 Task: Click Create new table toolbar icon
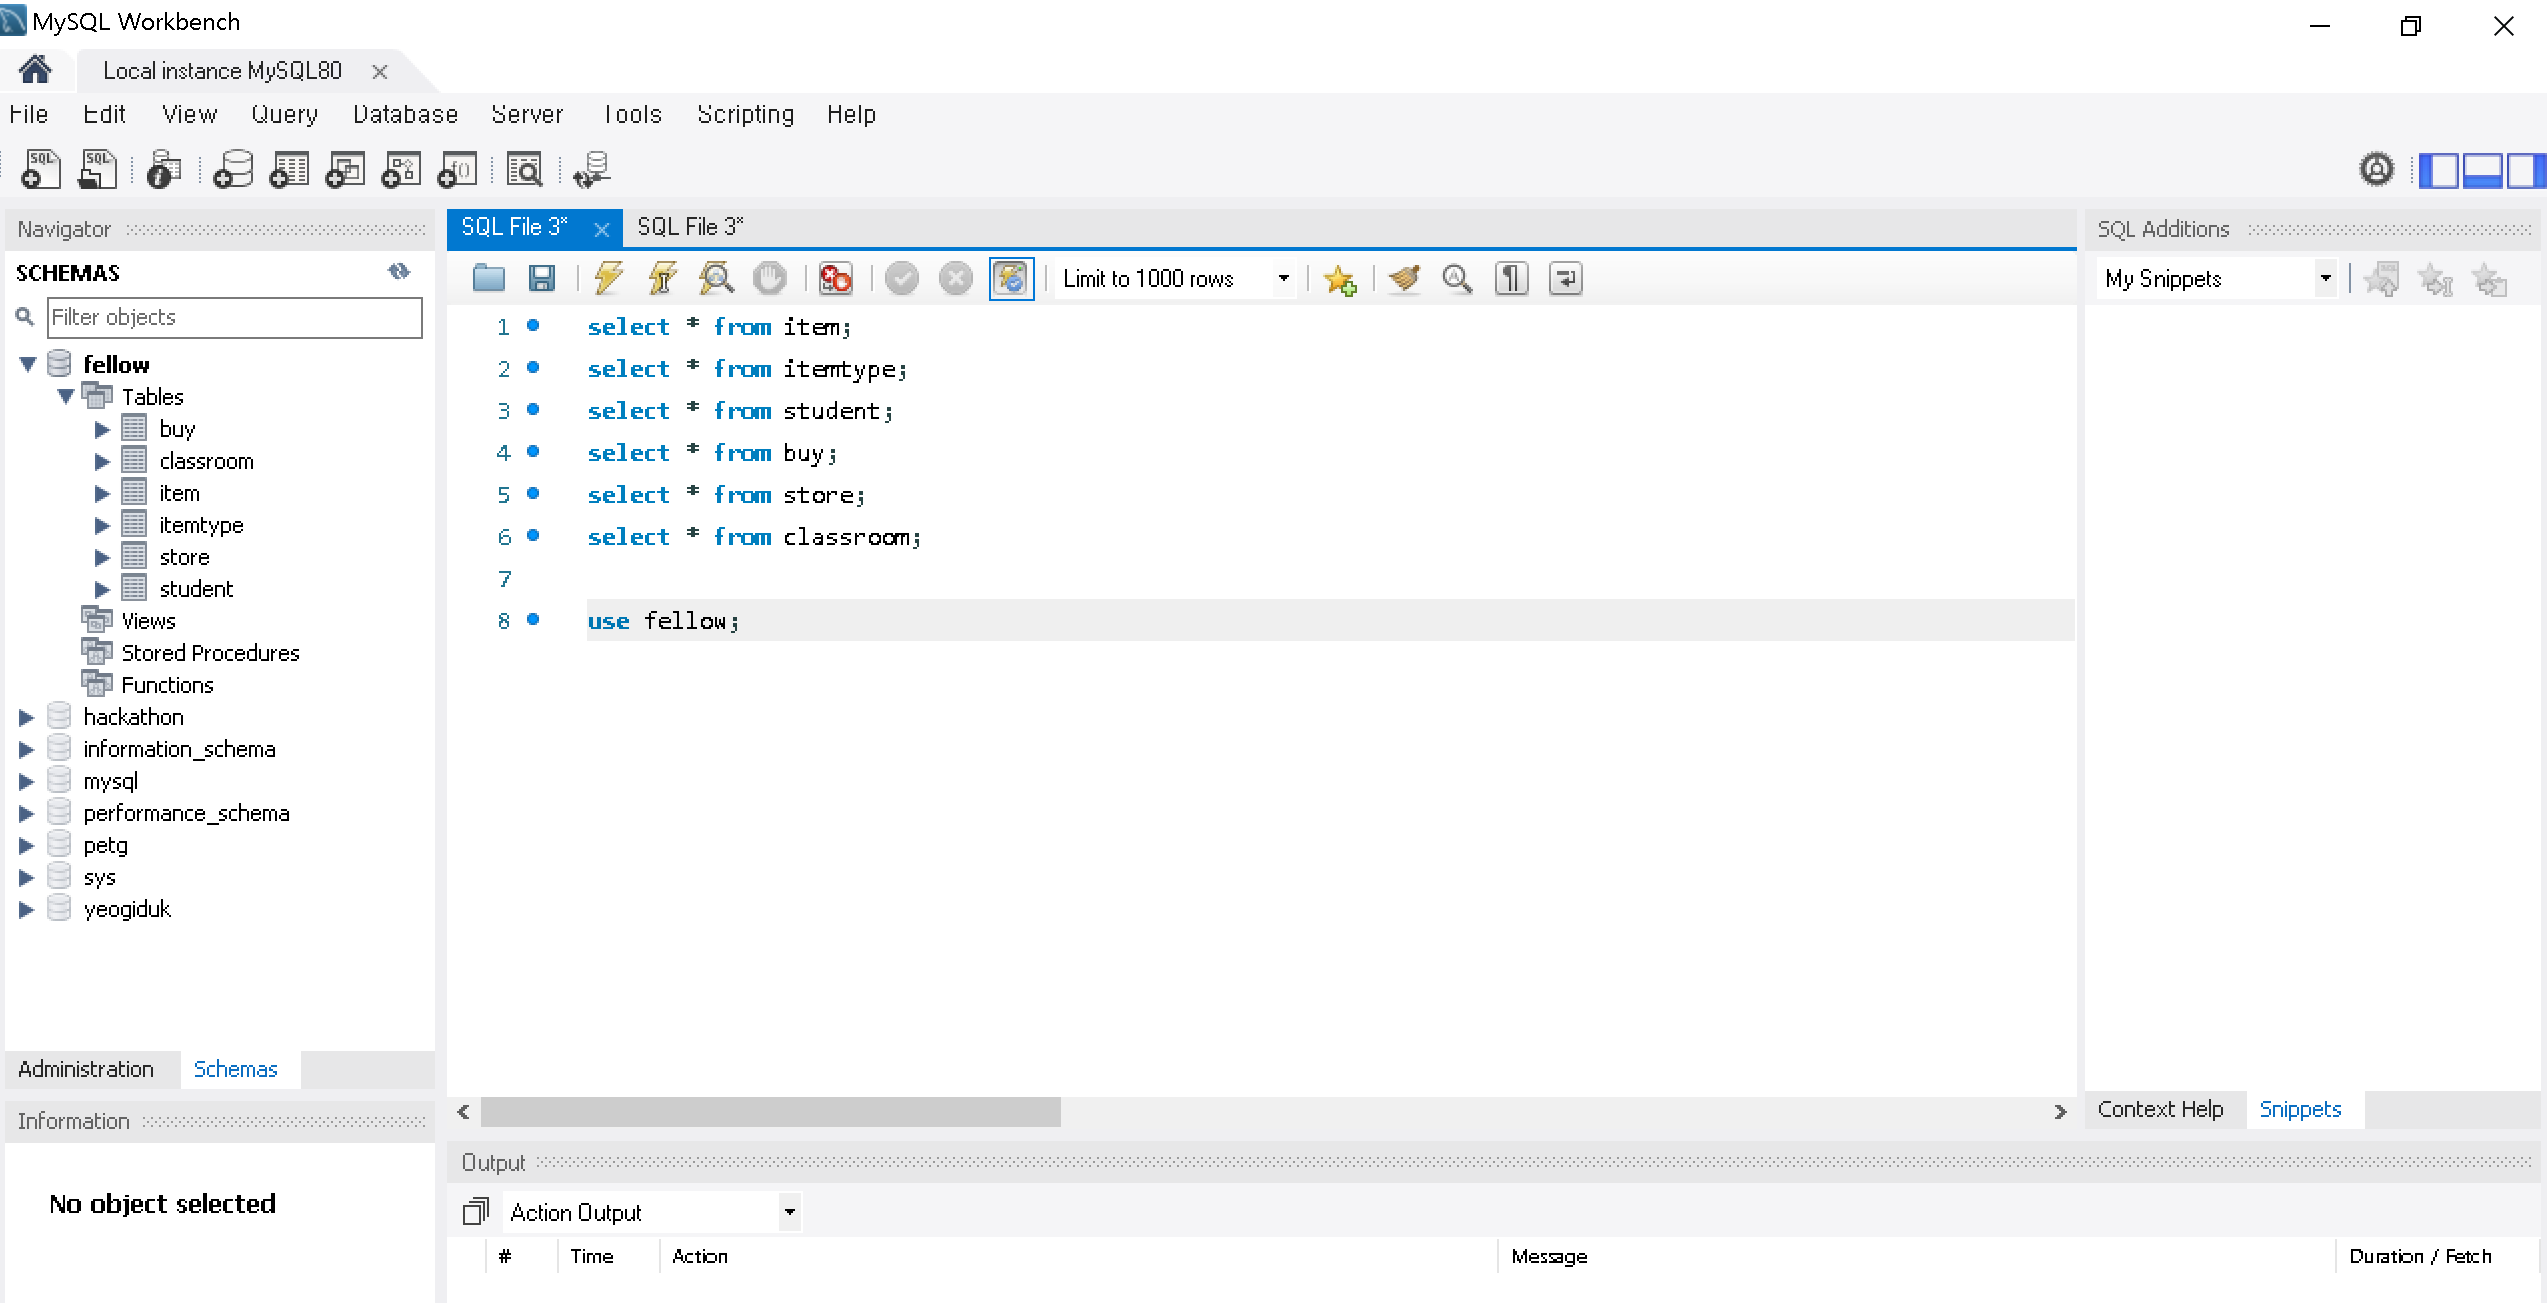click(x=290, y=170)
